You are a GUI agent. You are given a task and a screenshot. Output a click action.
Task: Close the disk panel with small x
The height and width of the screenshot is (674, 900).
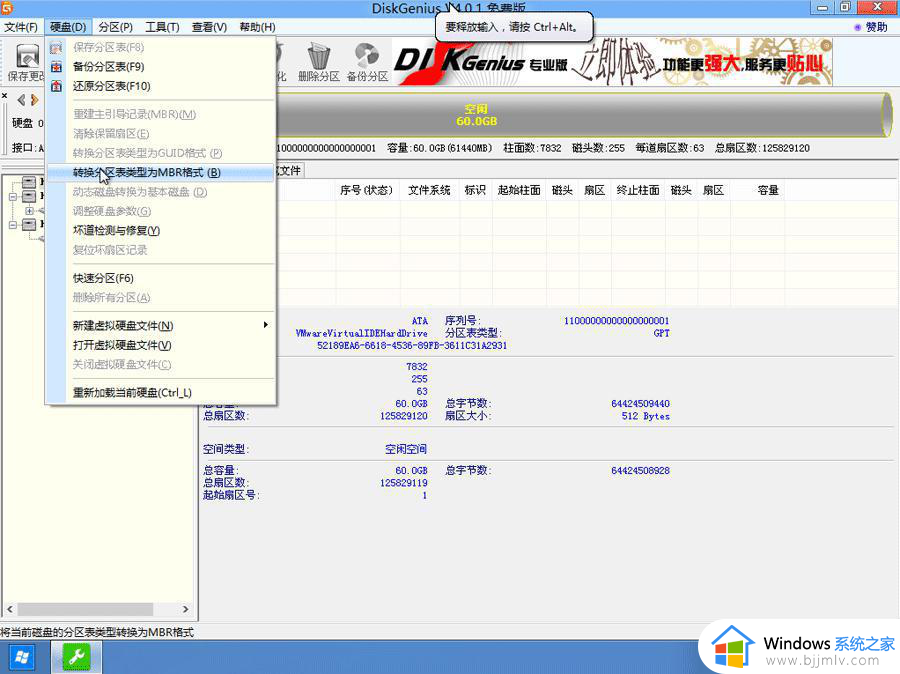click(x=5, y=96)
